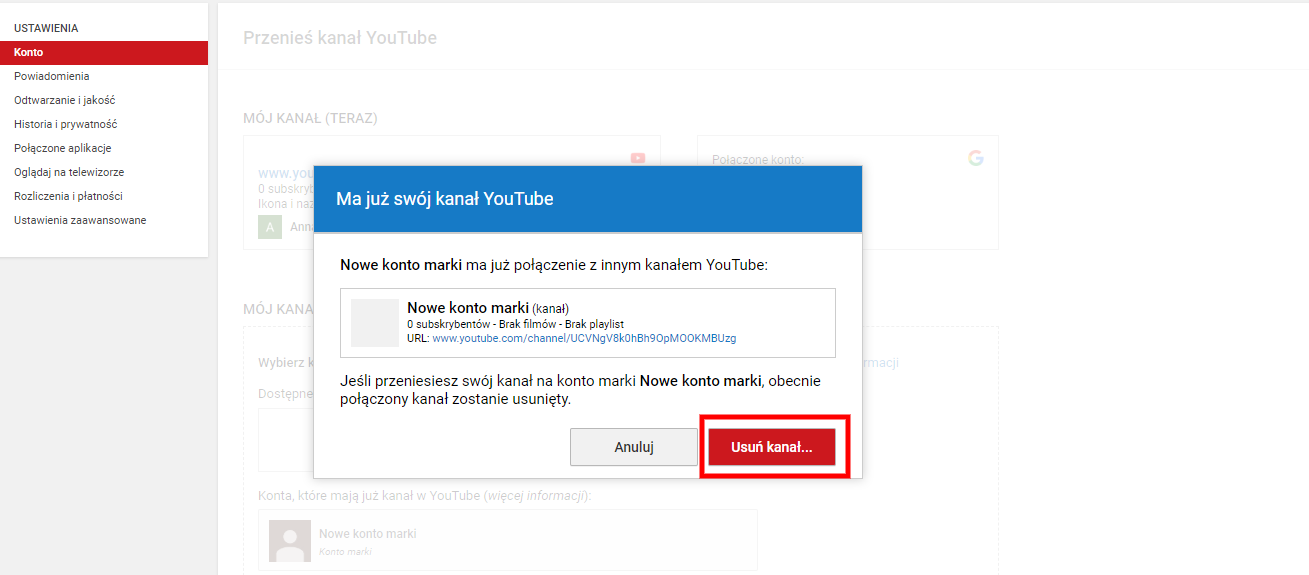Open the youtube.com/channel URL link

(584, 339)
